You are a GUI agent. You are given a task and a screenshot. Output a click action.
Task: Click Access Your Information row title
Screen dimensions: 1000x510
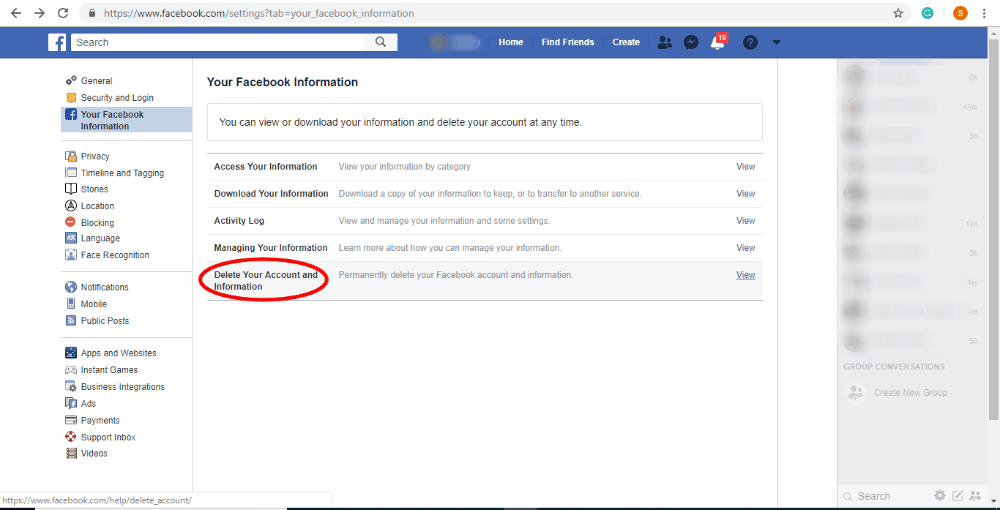pos(265,166)
